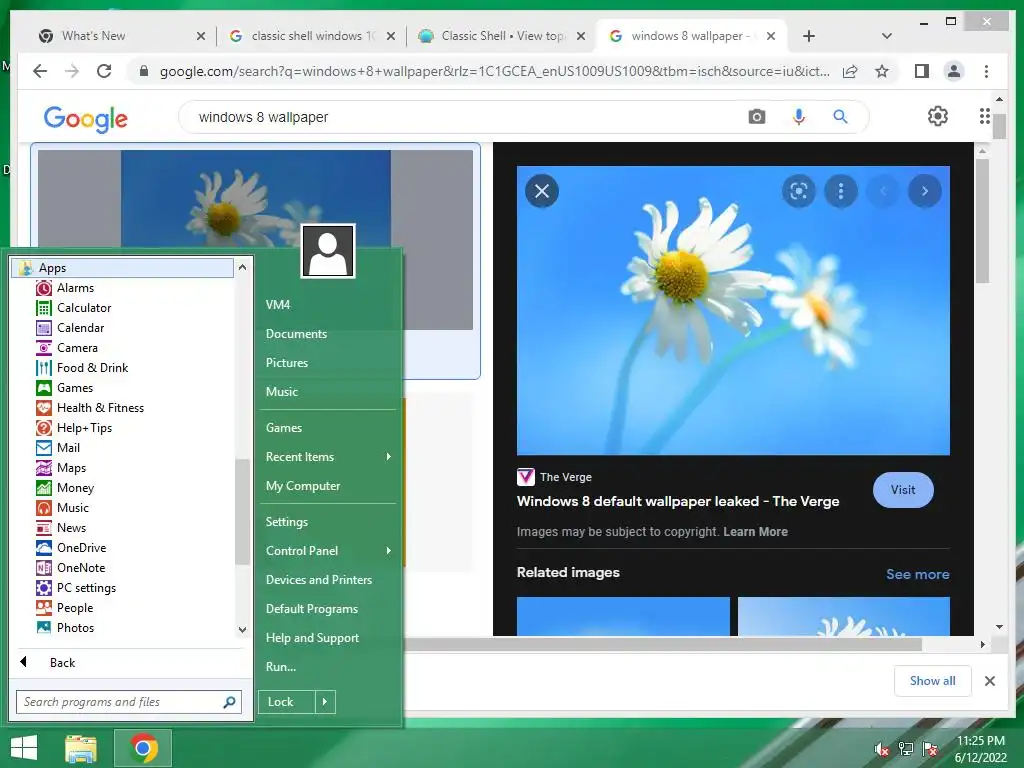Toggle Chrome side panel button

coord(921,71)
